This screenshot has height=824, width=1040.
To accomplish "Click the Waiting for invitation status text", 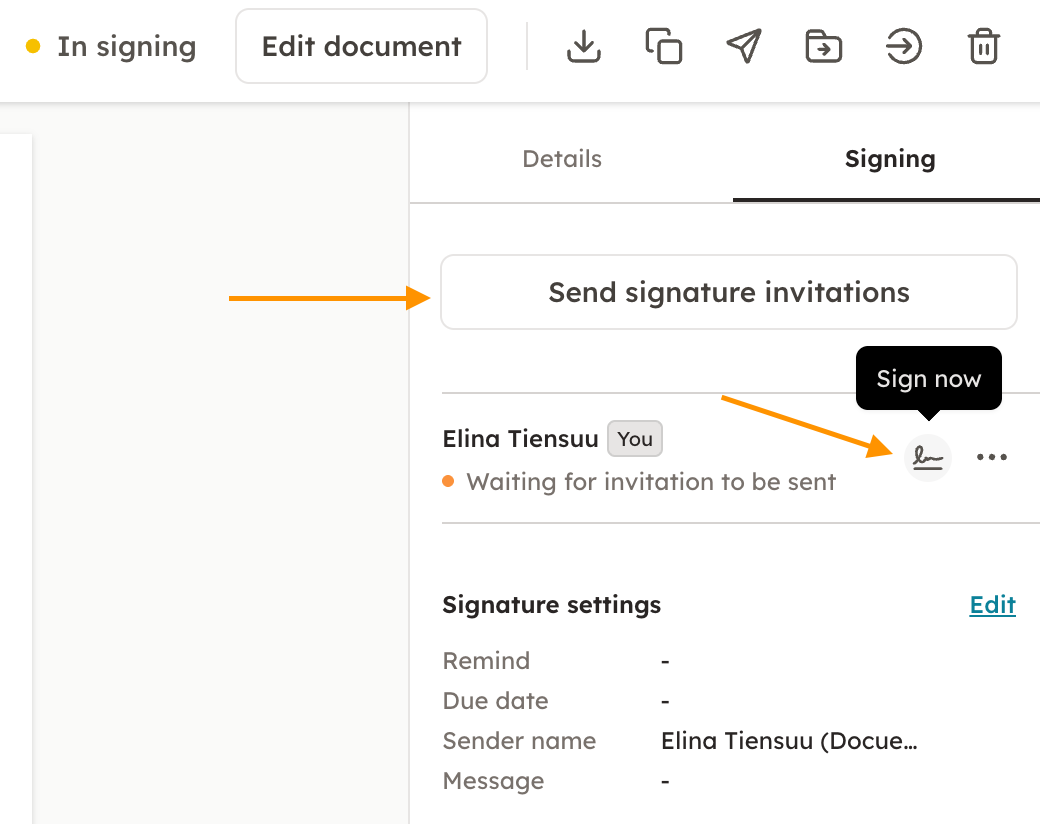I will point(651,482).
